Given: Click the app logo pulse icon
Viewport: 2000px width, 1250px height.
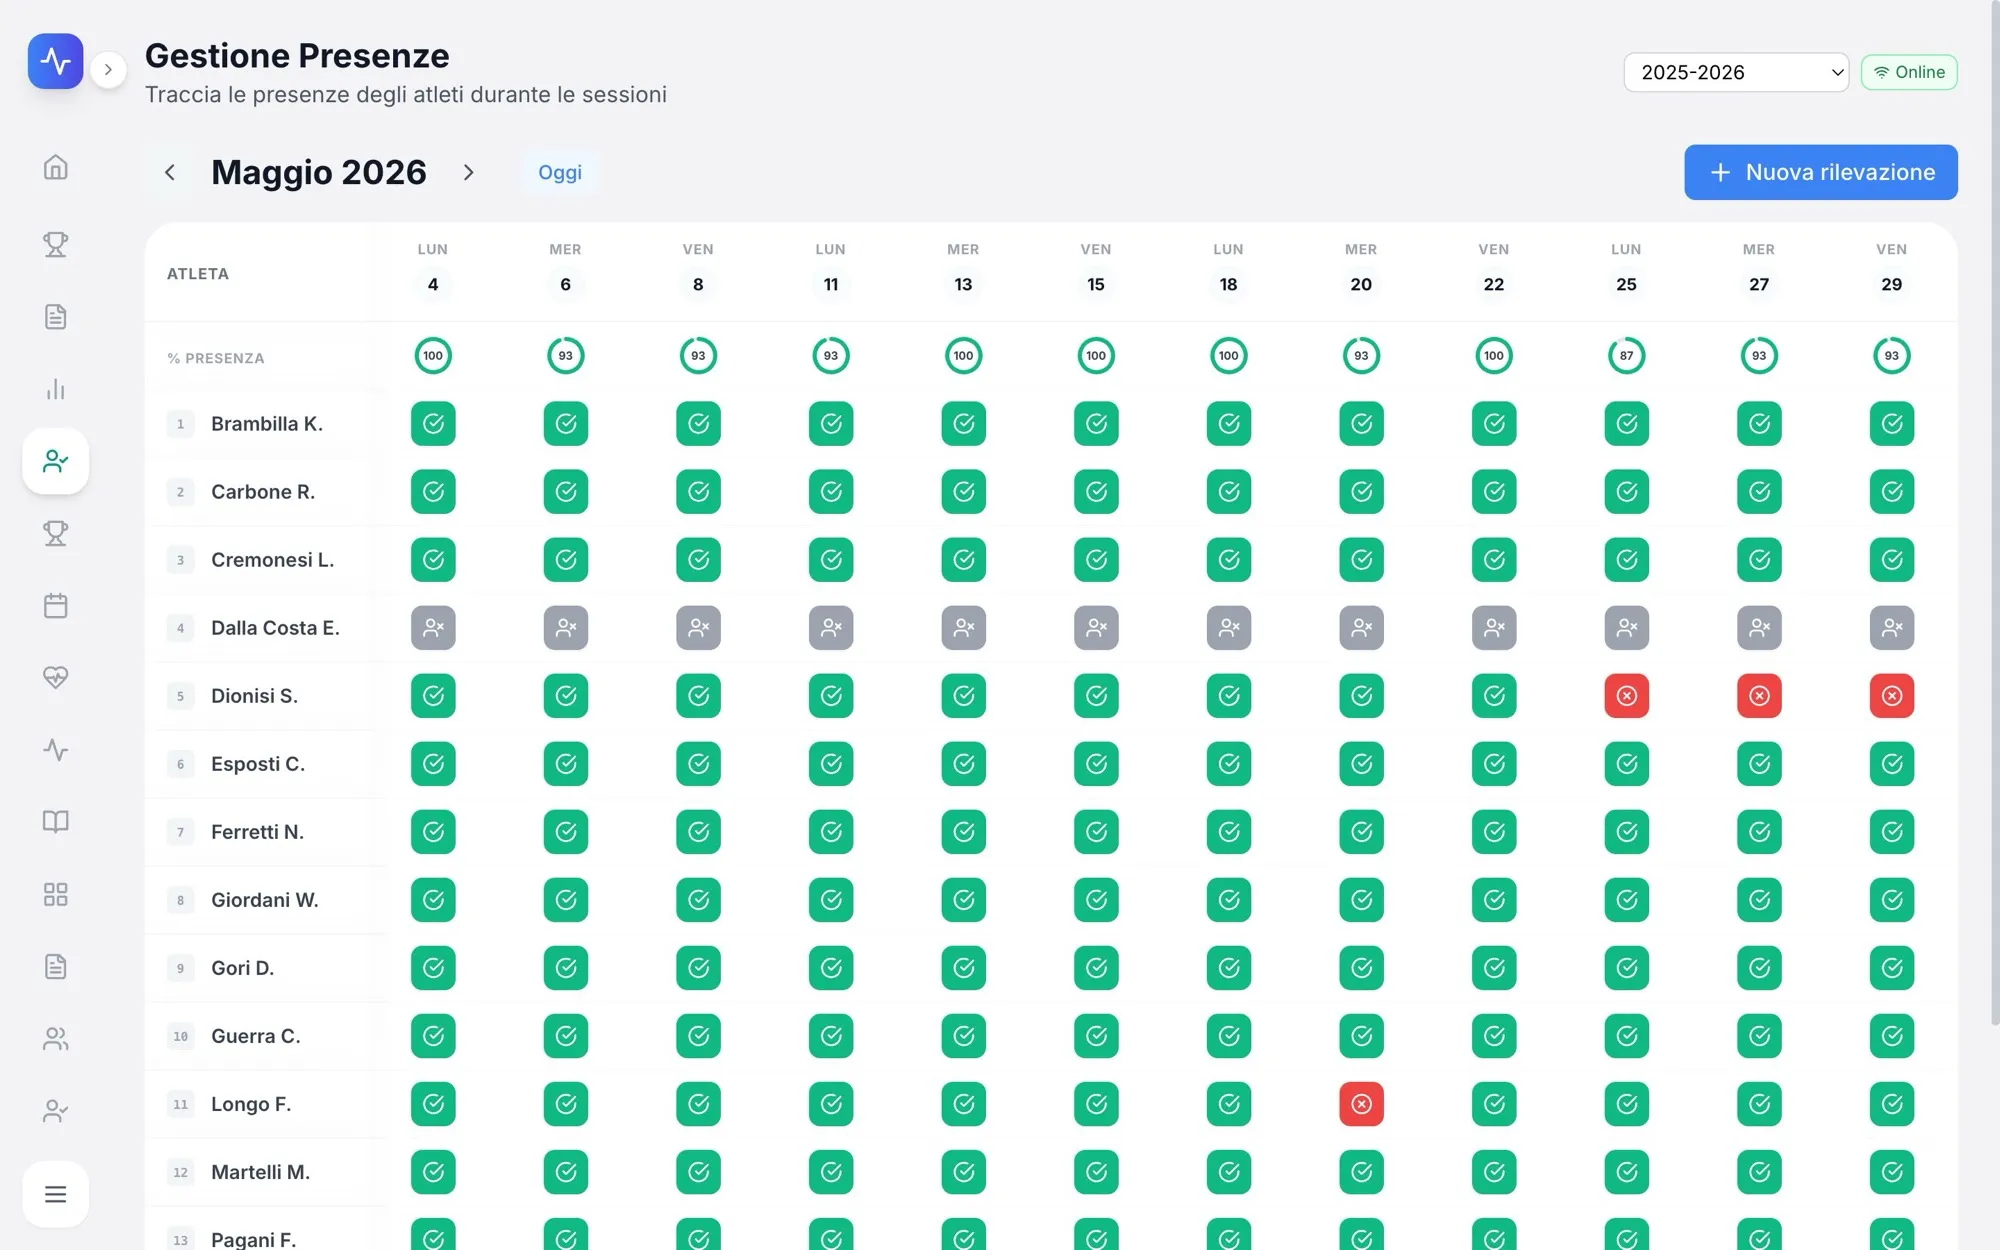Looking at the screenshot, I should pos(56,61).
